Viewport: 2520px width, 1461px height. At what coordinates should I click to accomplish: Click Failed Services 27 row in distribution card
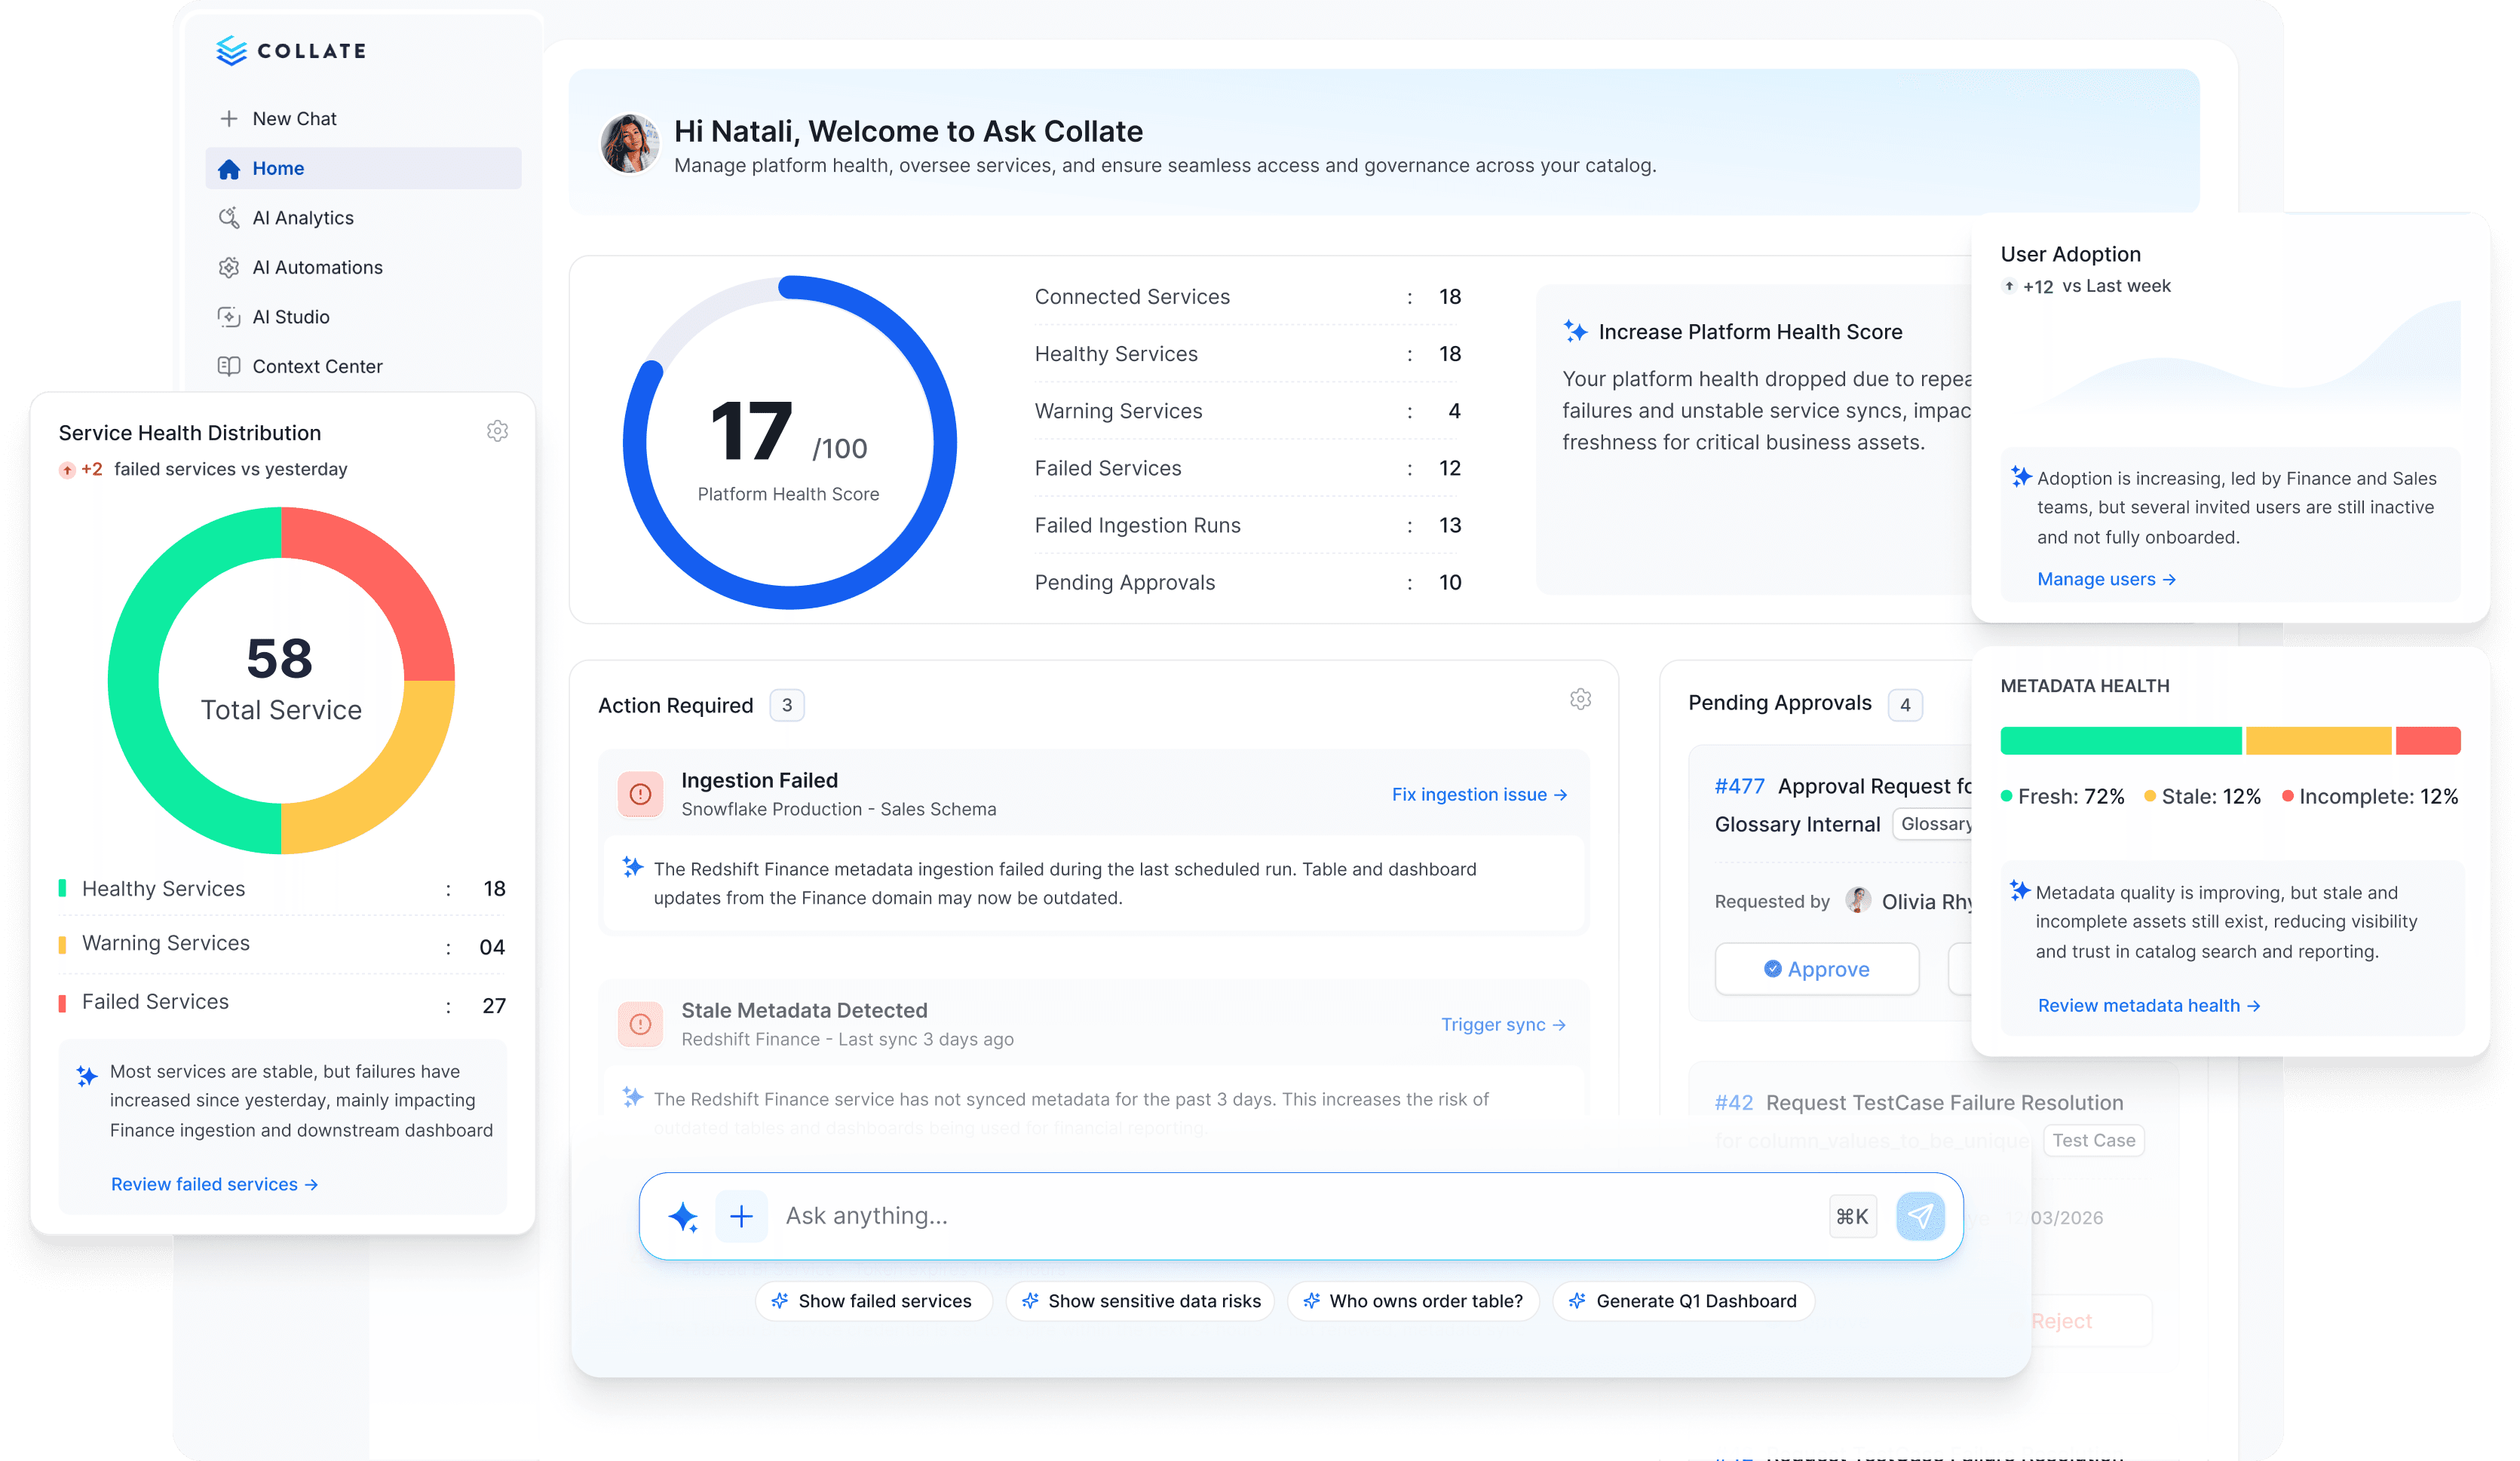click(282, 1003)
